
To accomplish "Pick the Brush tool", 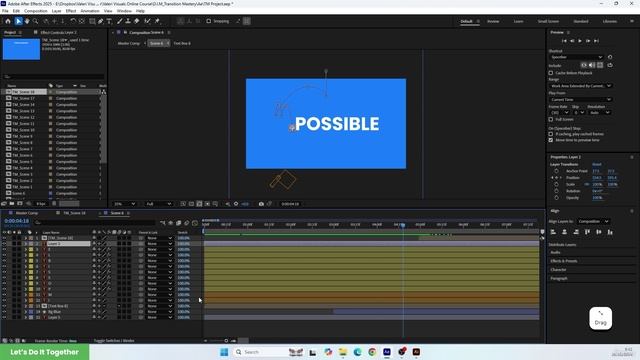I will pyautogui.click(x=120, y=21).
